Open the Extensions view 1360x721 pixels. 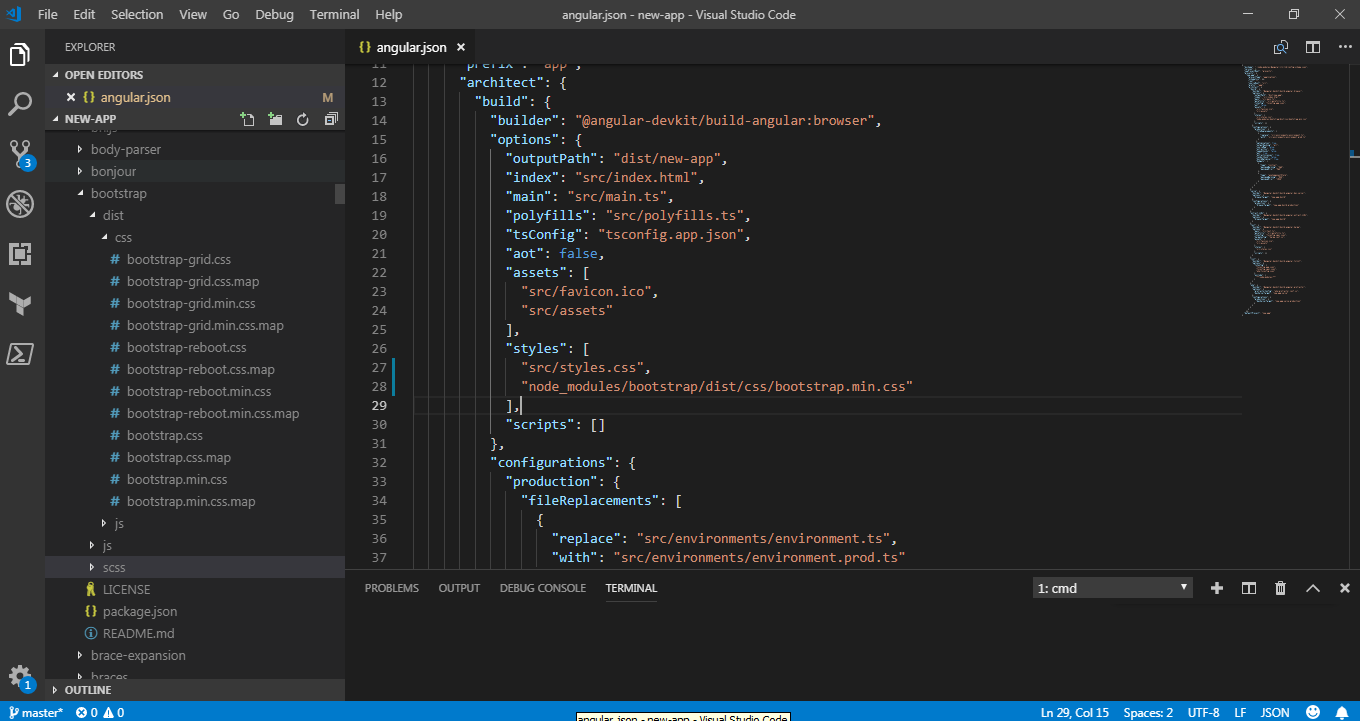[x=21, y=254]
